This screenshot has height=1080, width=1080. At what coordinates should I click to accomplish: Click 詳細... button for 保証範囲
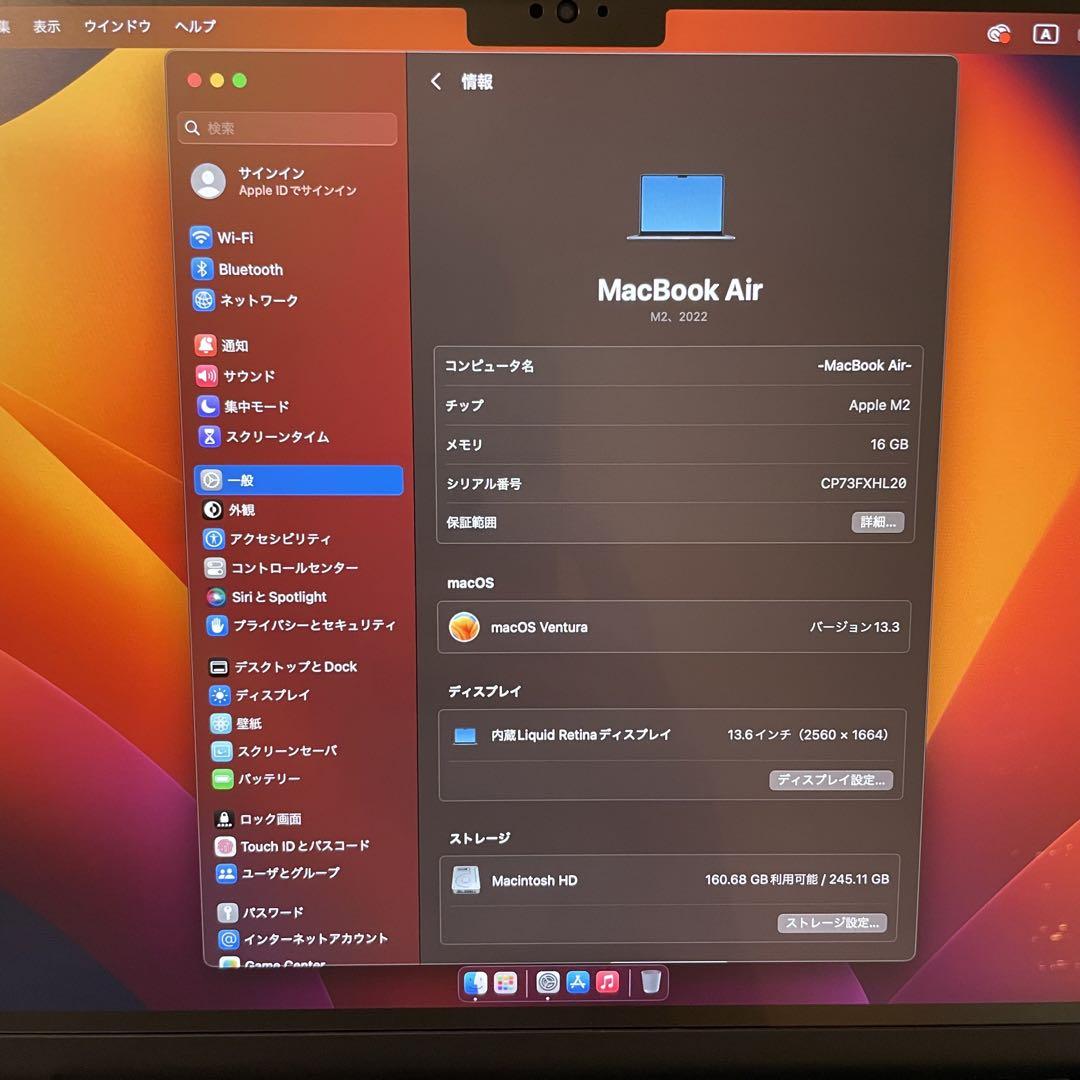[878, 522]
